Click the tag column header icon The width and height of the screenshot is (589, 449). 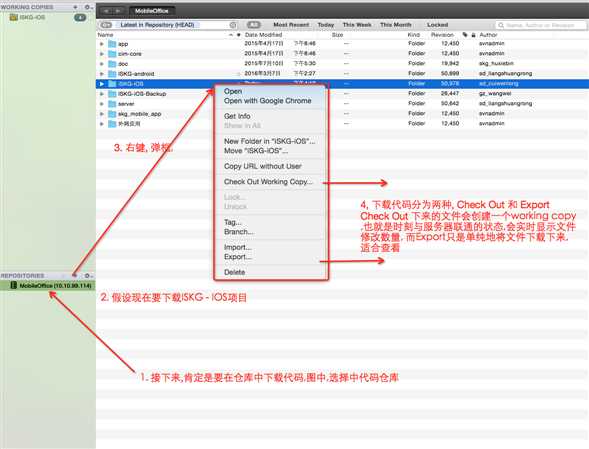[465, 35]
